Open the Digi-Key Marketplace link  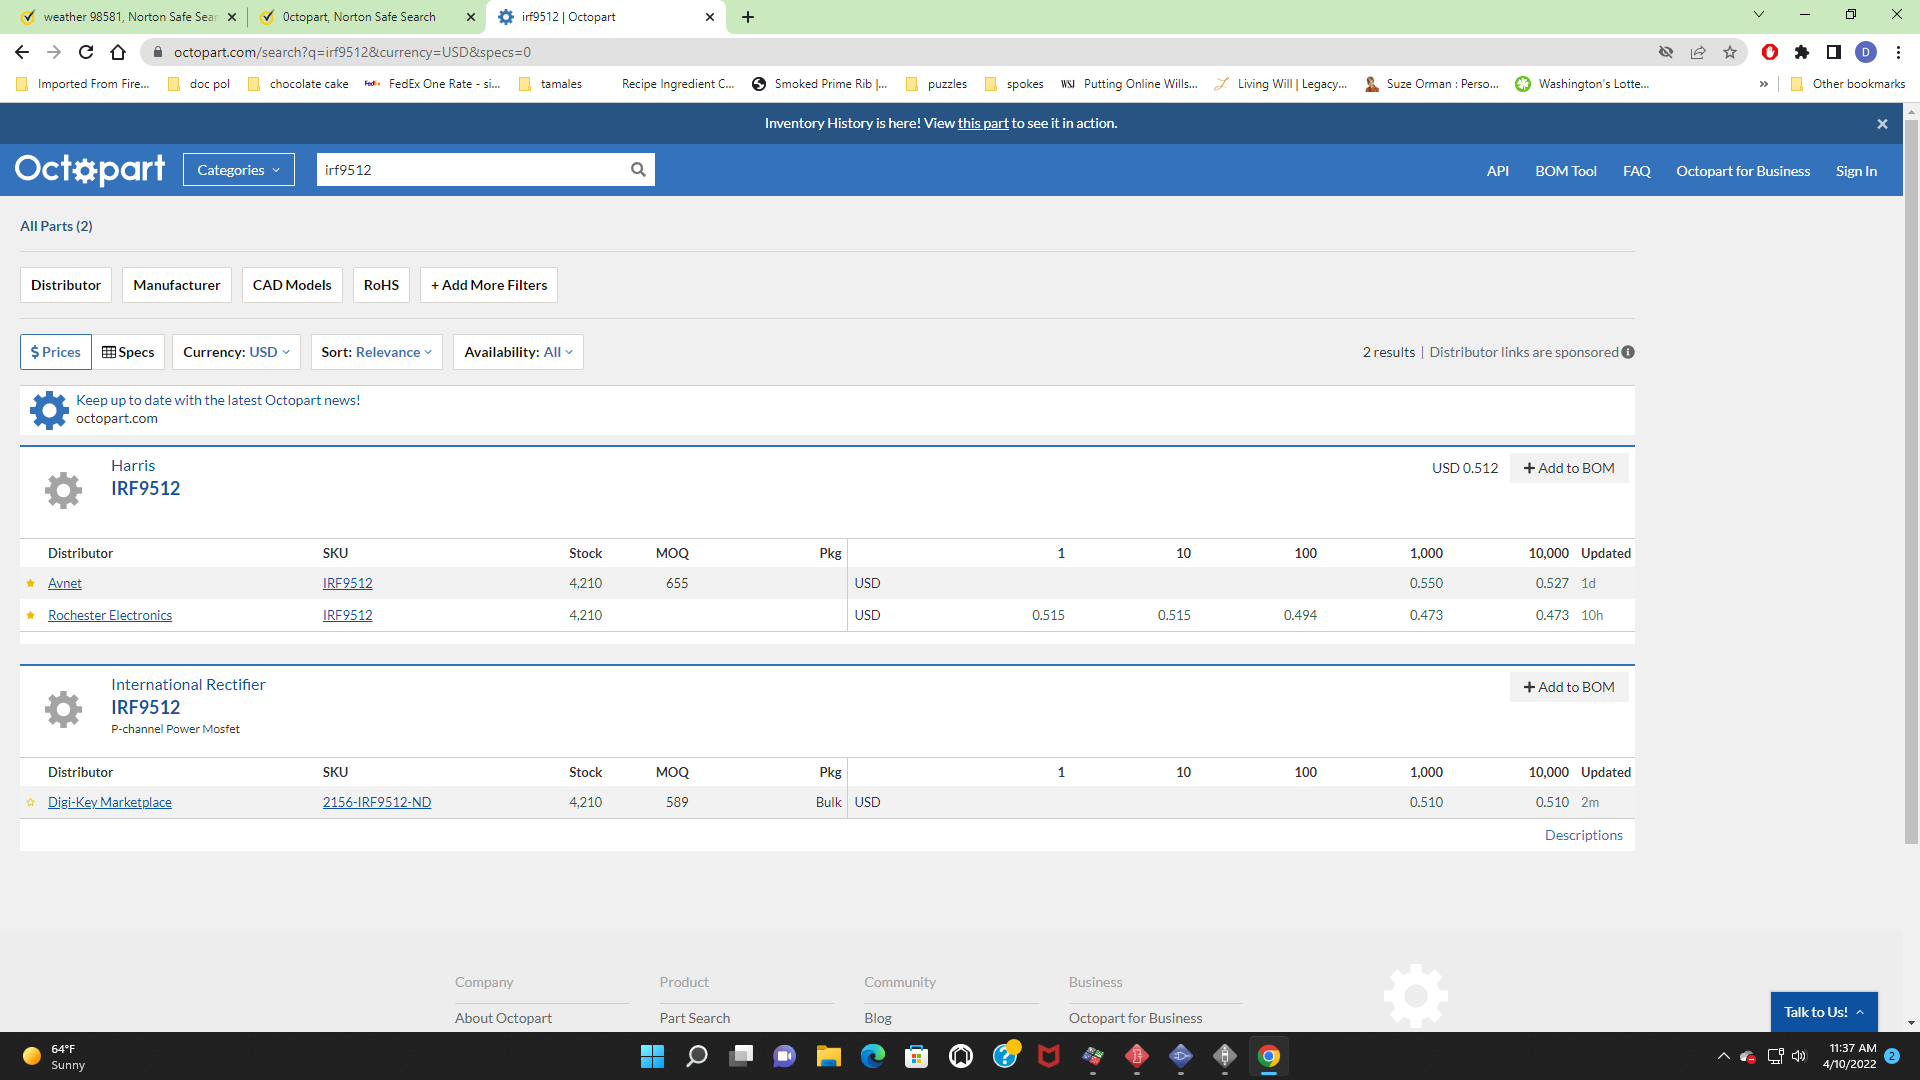click(110, 802)
